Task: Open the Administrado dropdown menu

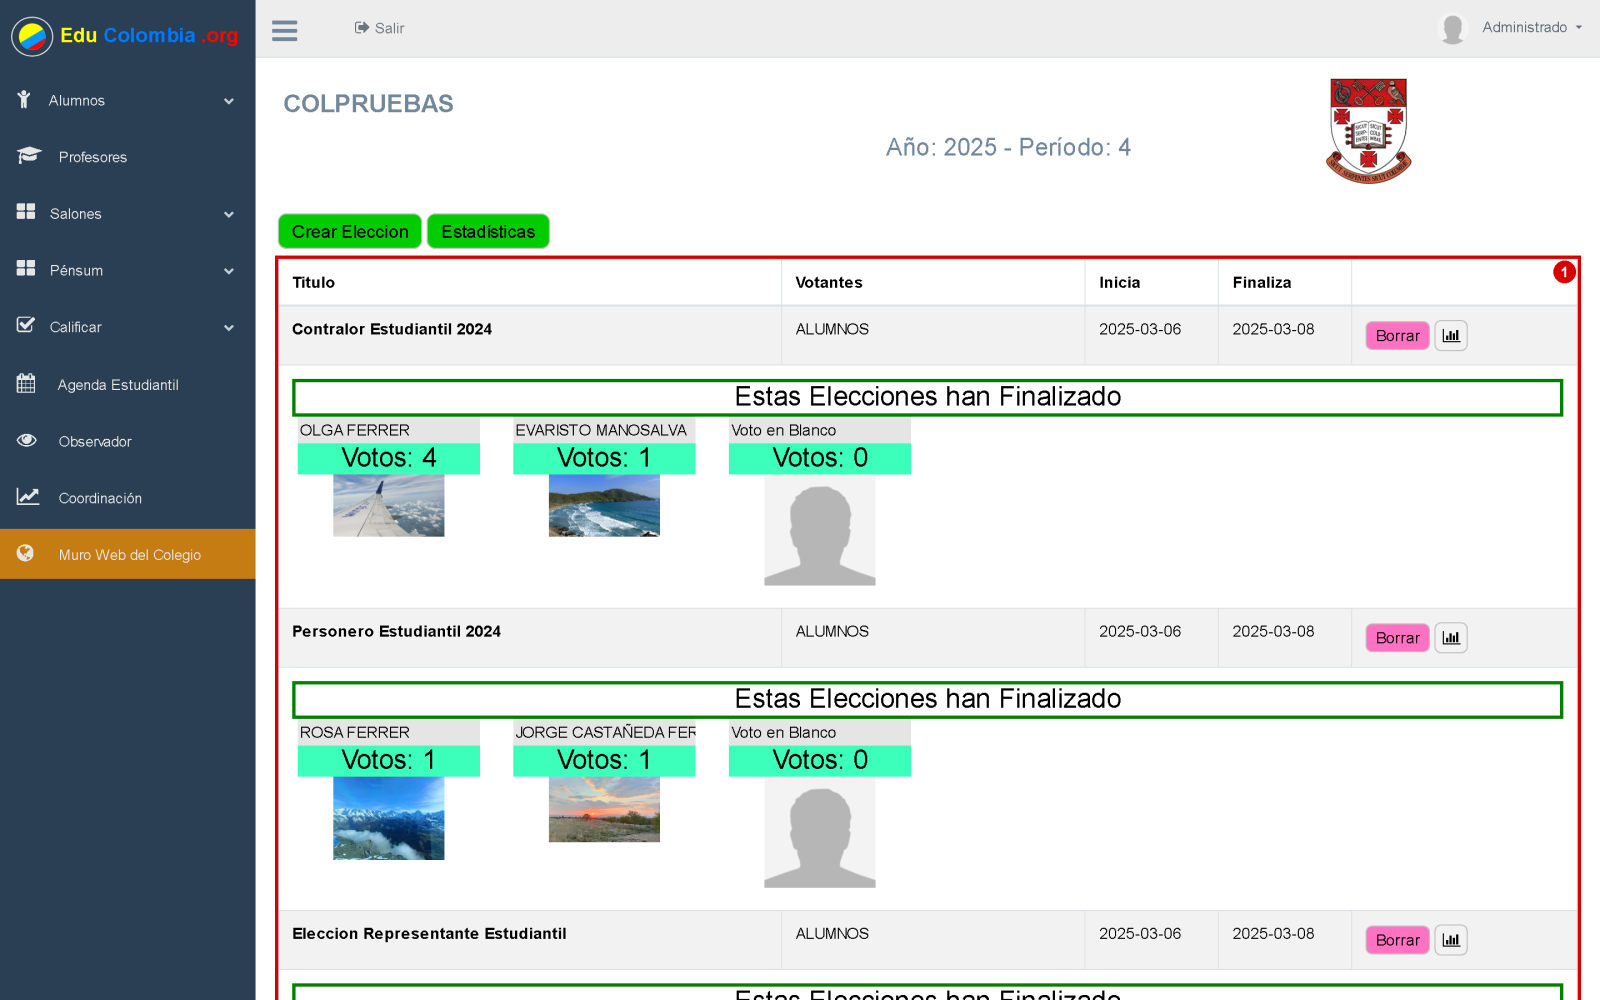Action: pos(1532,28)
